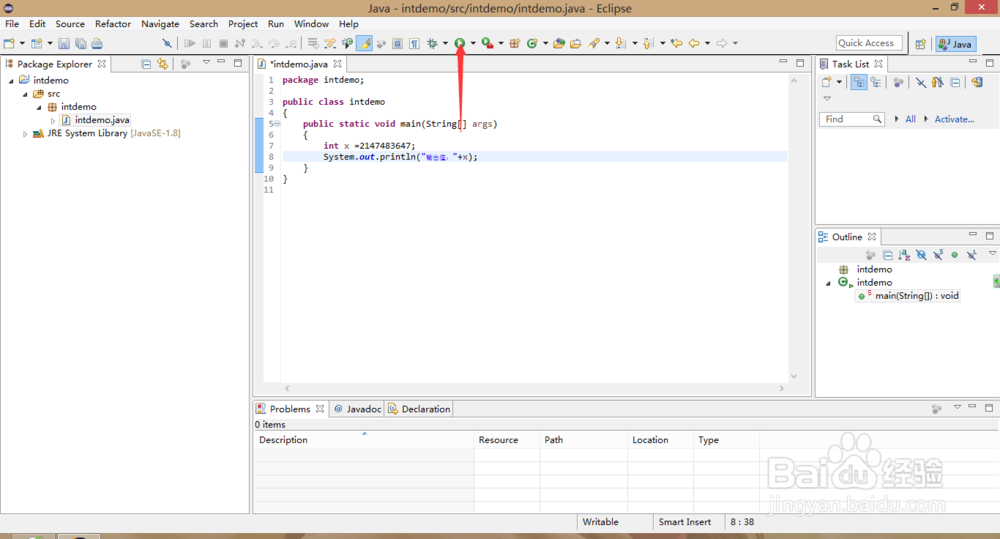
Task: Click the Find field in Task List
Action: 851,119
